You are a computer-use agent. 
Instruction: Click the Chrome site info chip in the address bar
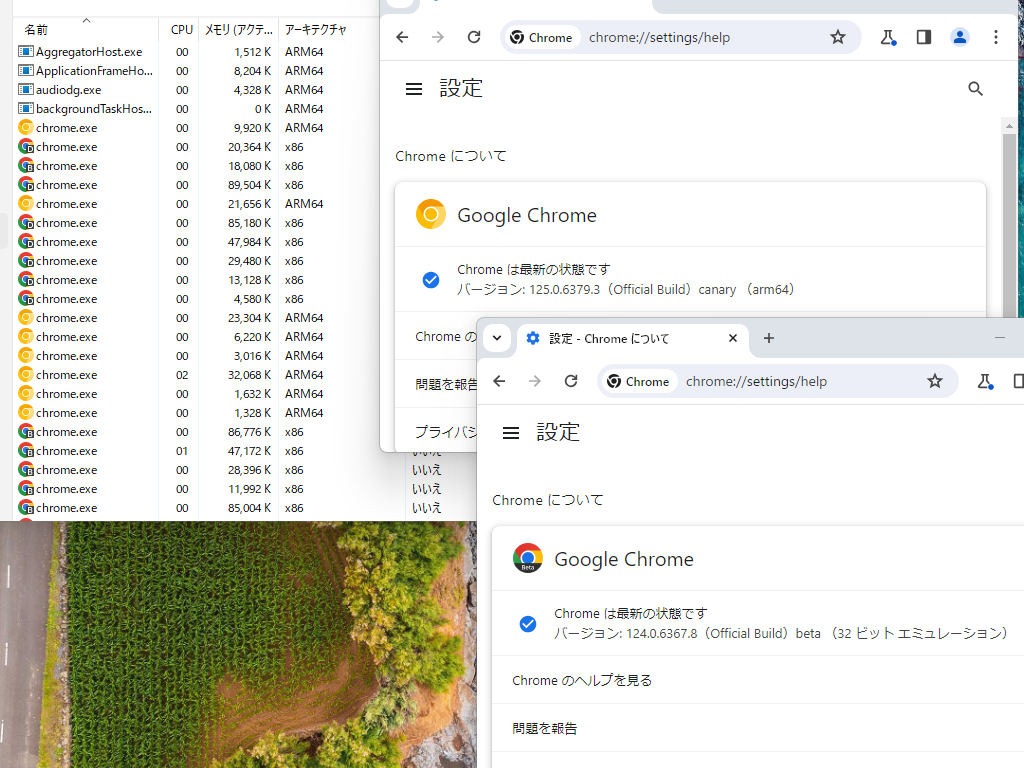point(541,37)
